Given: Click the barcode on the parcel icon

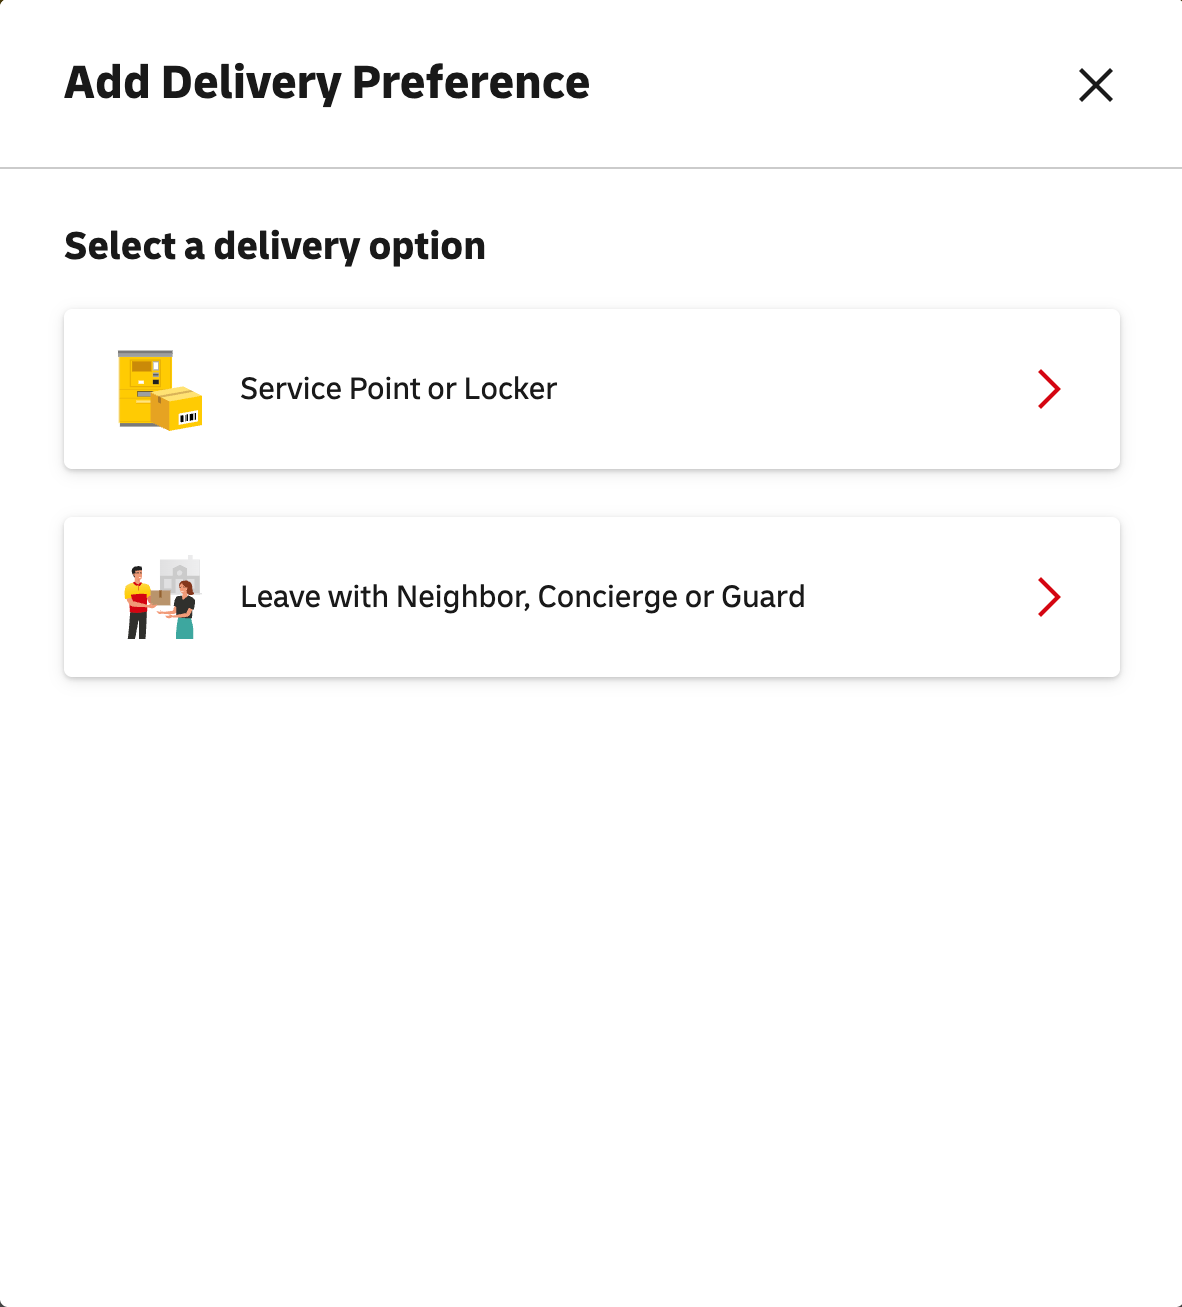Looking at the screenshot, I should coord(188,415).
